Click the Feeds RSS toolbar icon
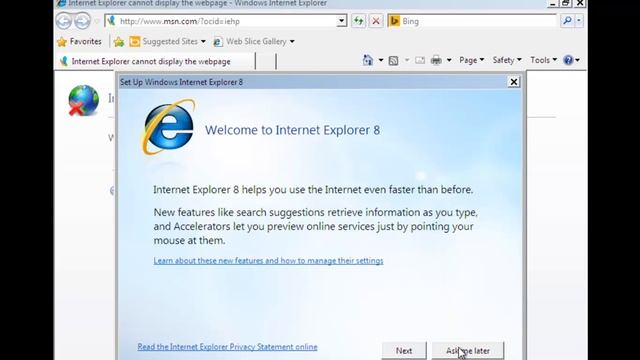This screenshot has height=360, width=640. [393, 61]
